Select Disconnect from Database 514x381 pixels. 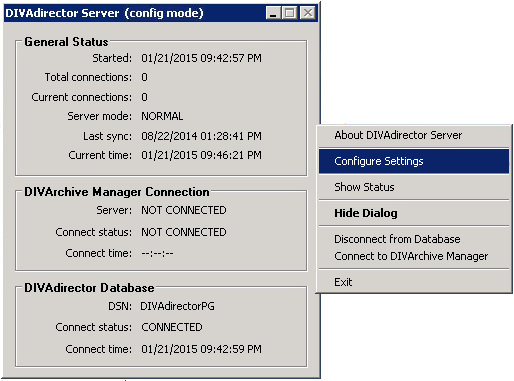coord(414,239)
